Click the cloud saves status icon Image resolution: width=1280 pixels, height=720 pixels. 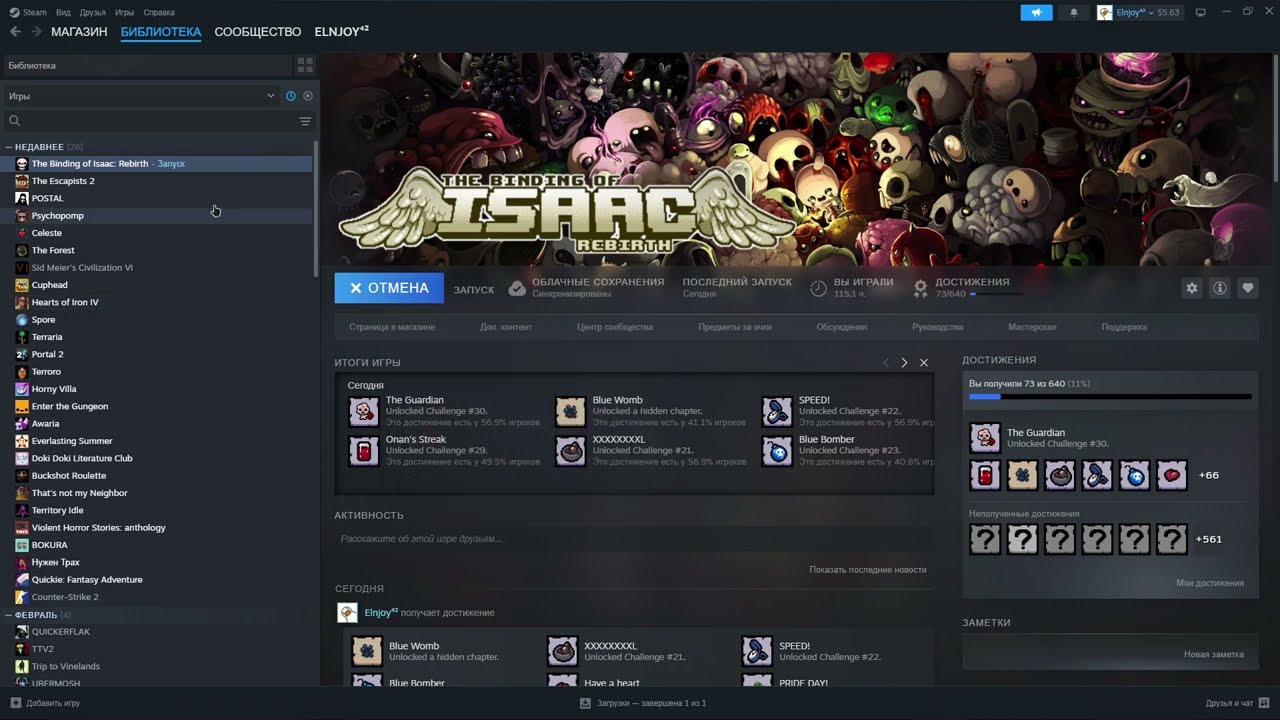pyautogui.click(x=517, y=288)
